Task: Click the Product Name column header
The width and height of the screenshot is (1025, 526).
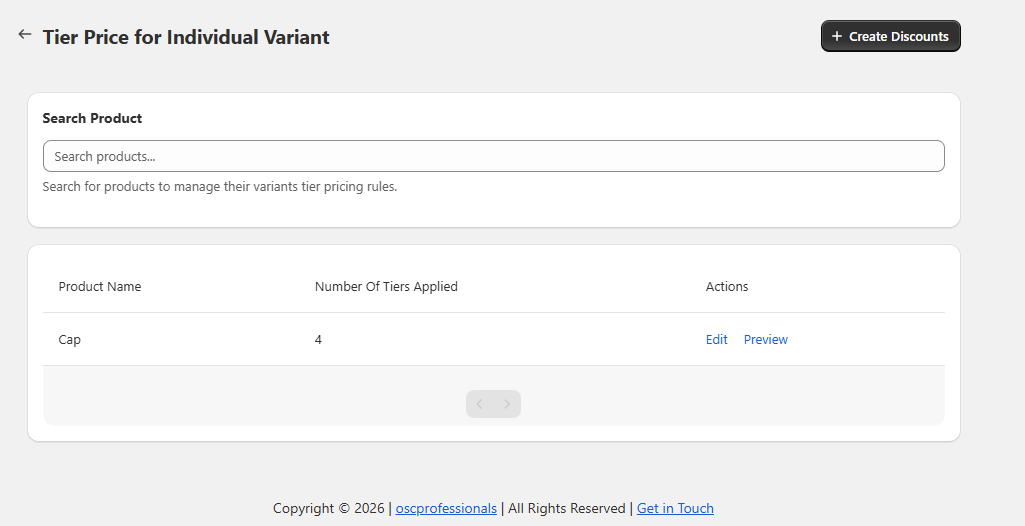Action: click(100, 287)
